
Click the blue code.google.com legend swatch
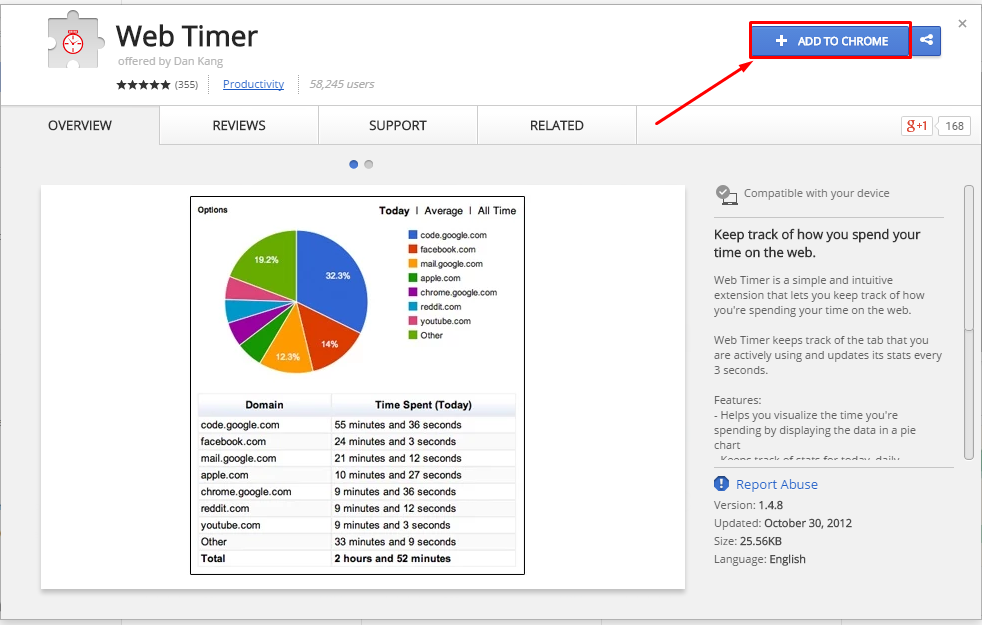tap(413, 235)
